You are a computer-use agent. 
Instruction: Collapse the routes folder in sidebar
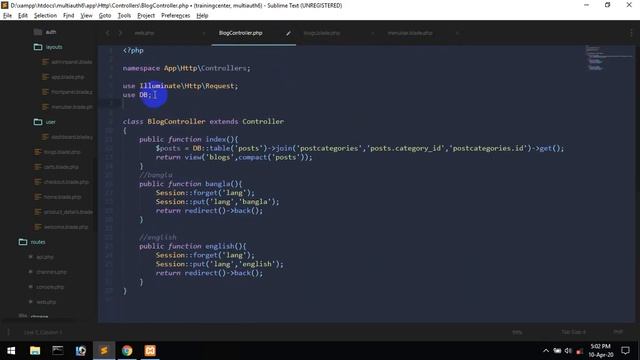tap(32, 242)
